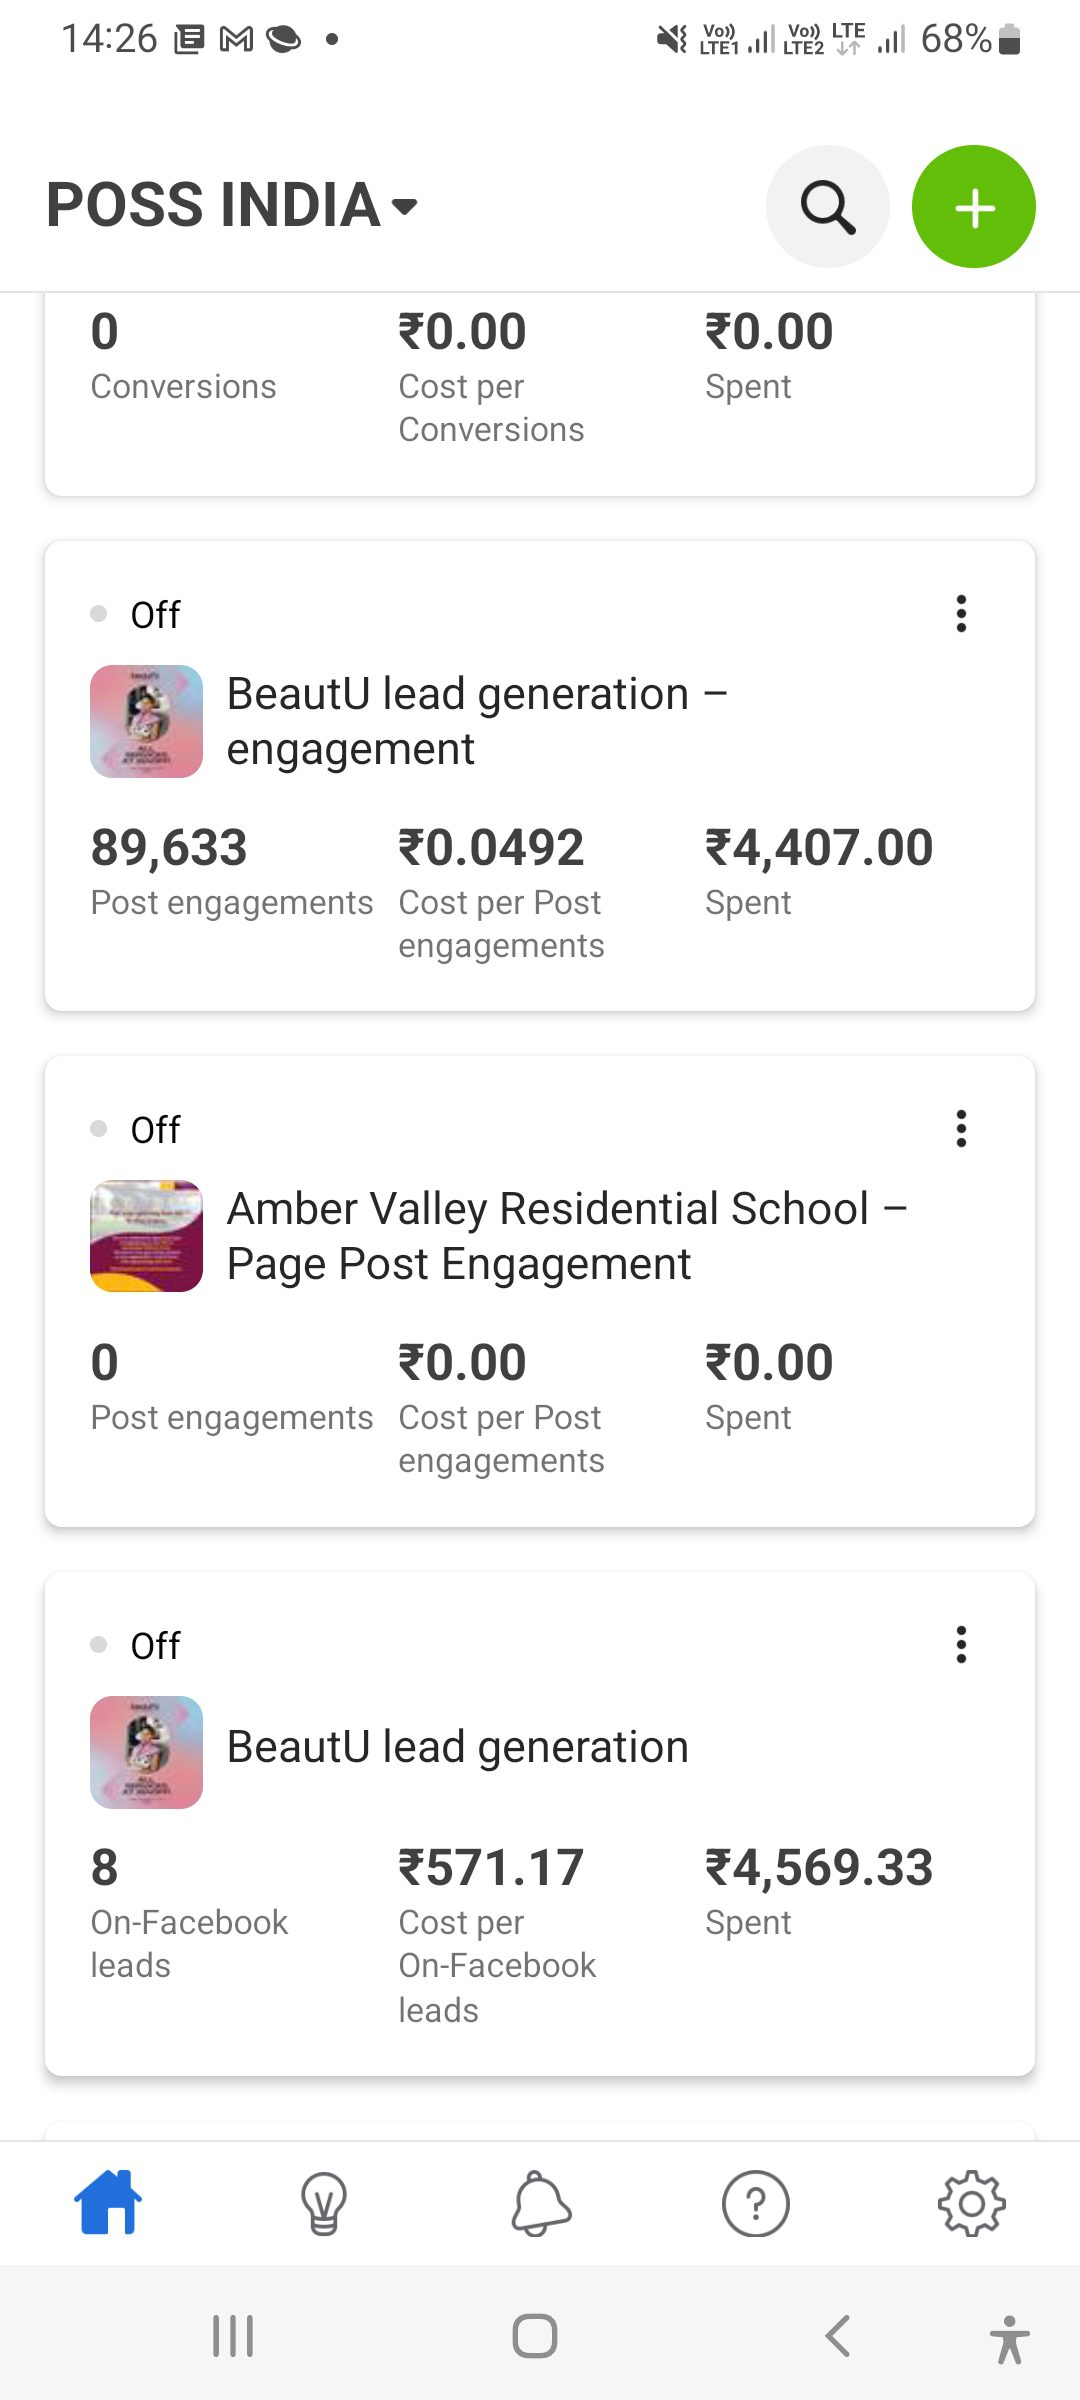Image resolution: width=1080 pixels, height=2400 pixels.
Task: Open the help question mark icon
Action: [756, 2202]
